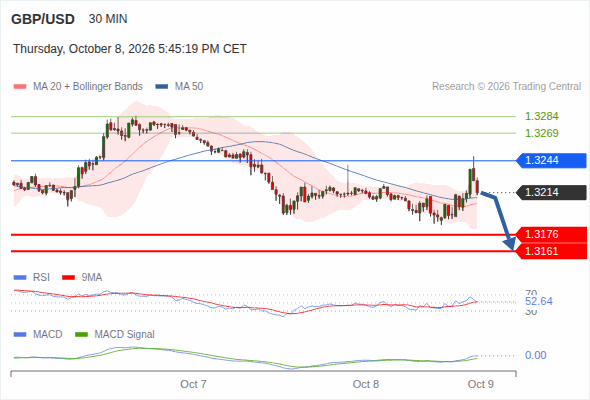Click the 0.00 MACD value
590x400 pixels.
pos(535,355)
